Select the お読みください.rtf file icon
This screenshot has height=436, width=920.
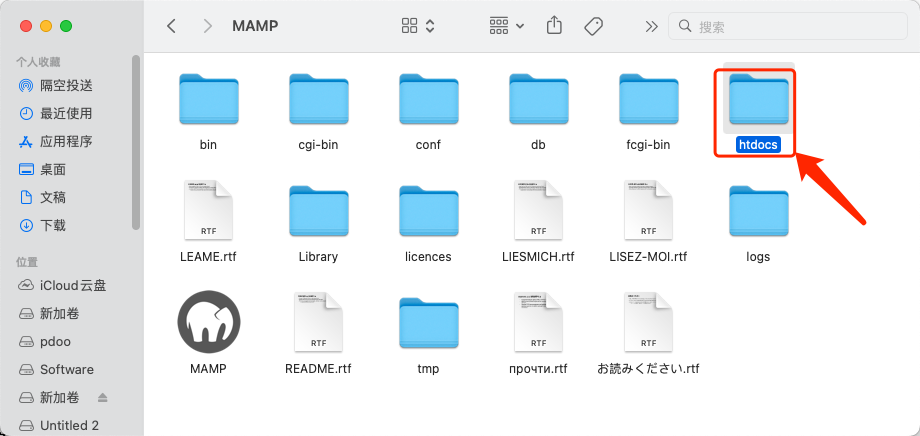point(648,322)
